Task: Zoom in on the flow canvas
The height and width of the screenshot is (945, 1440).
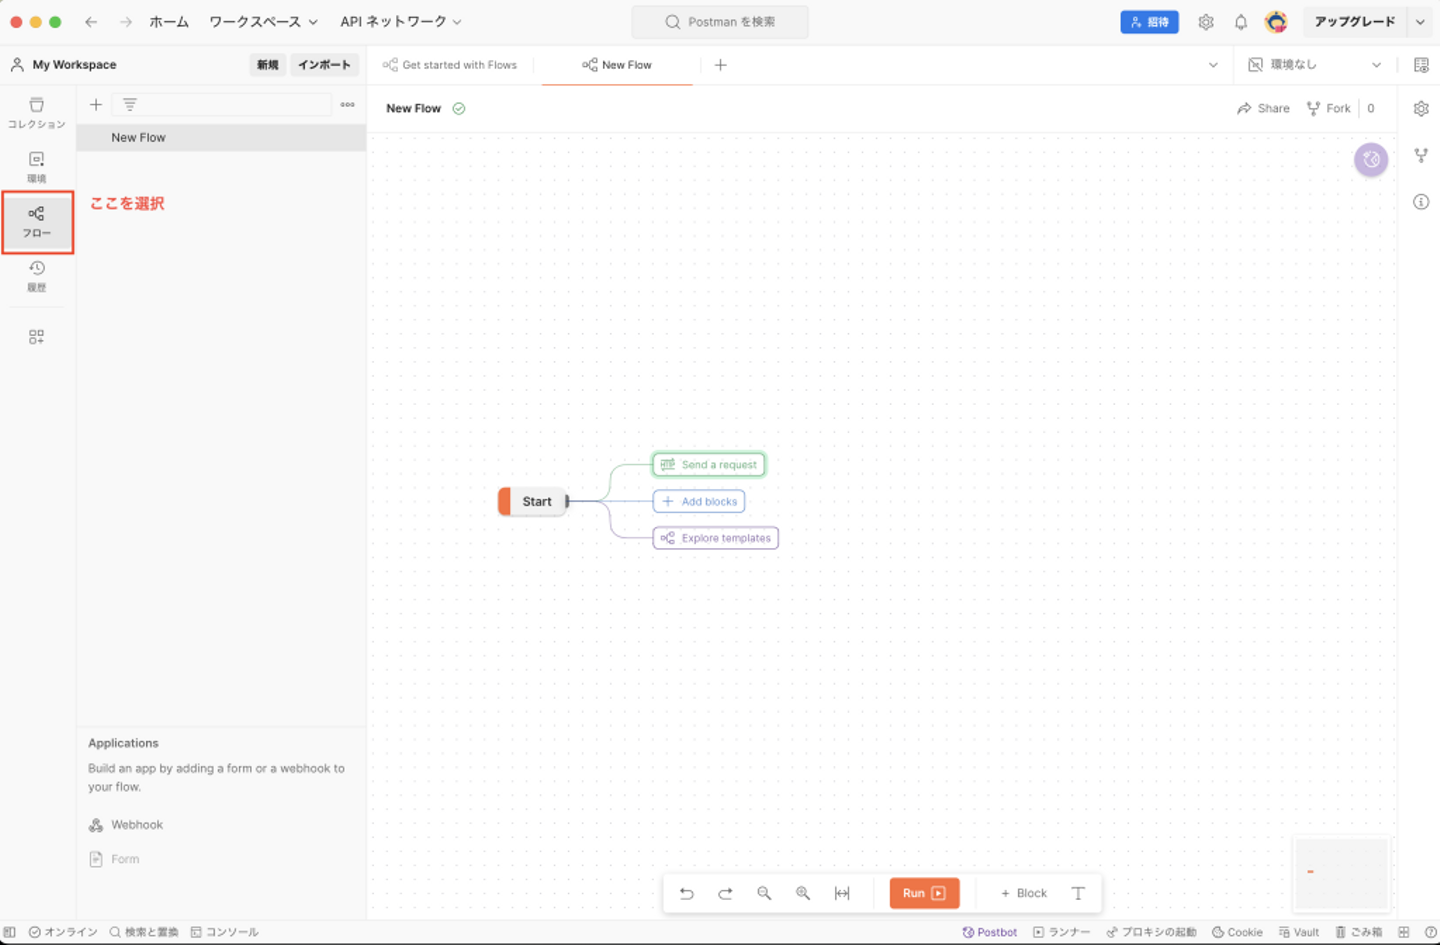Action: (x=803, y=893)
